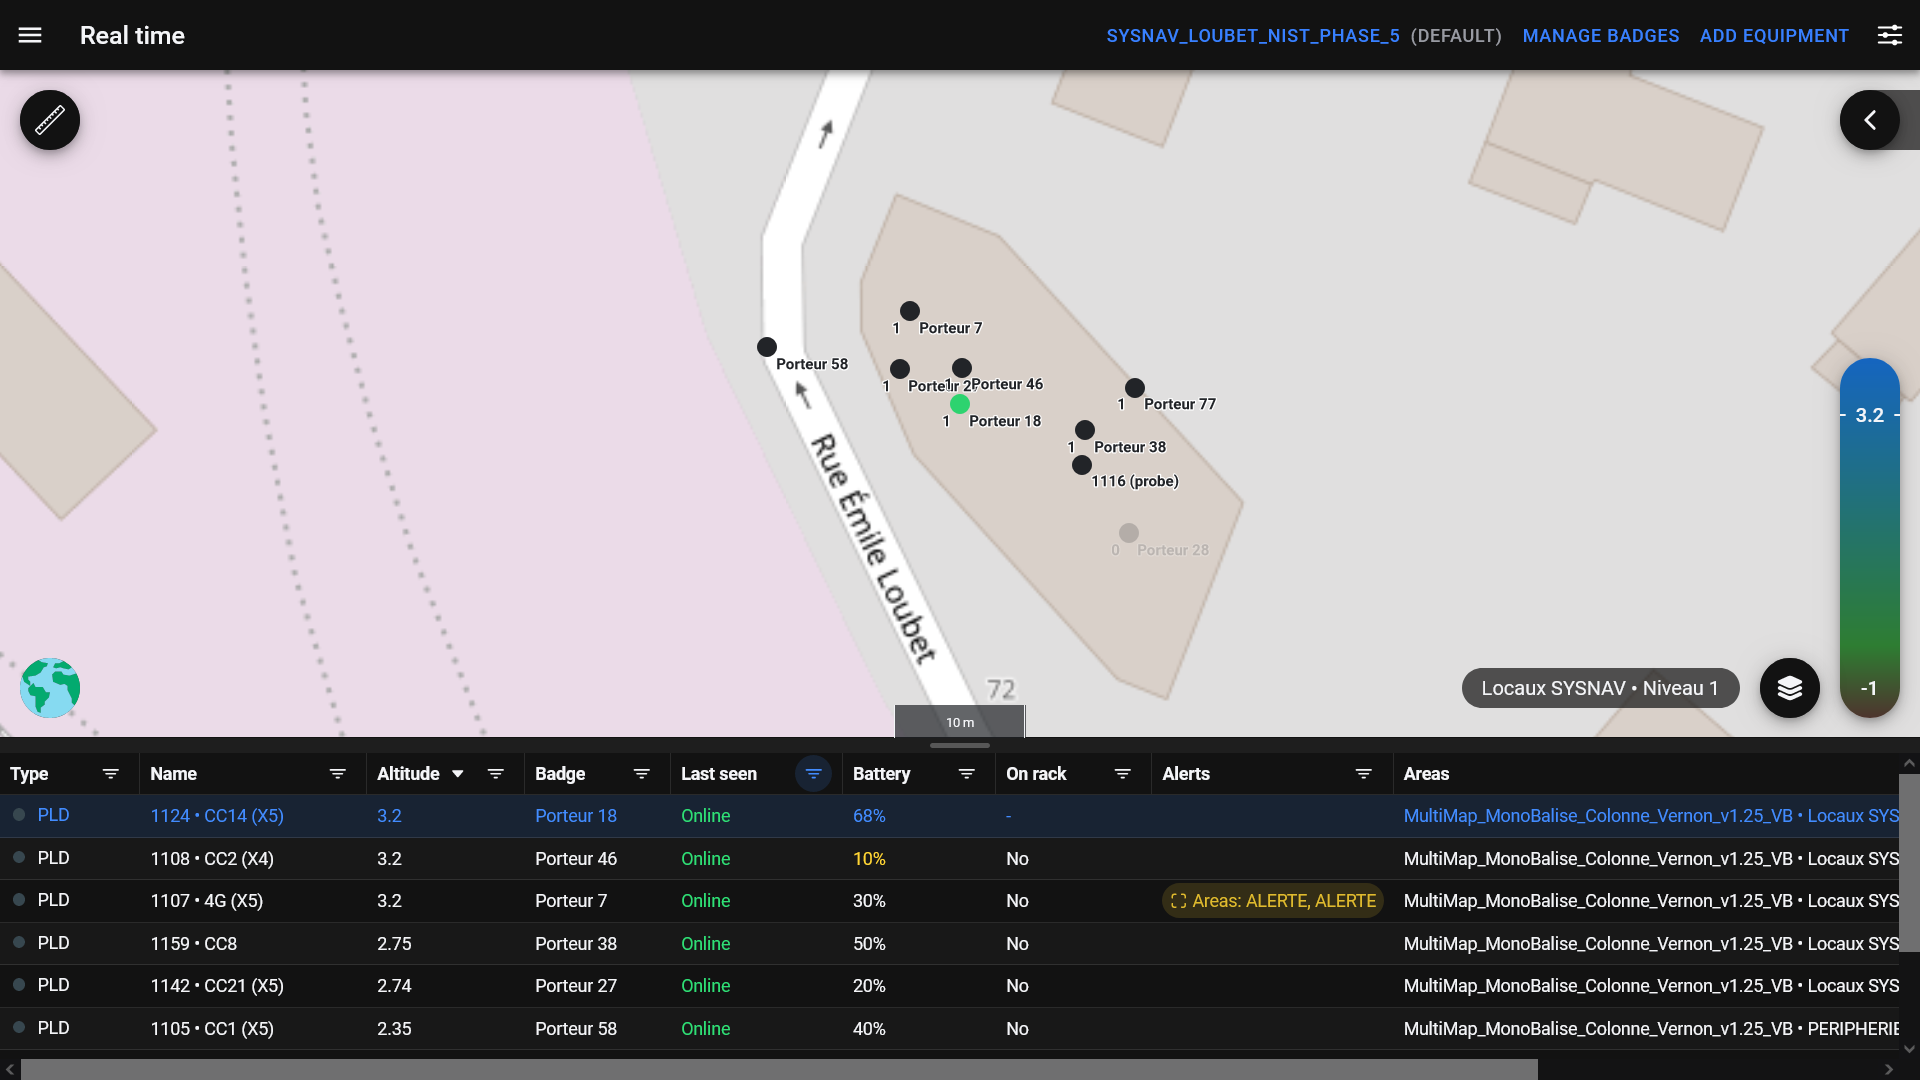The height and width of the screenshot is (1080, 1920).
Task: Open display settings sliders icon
Action: (x=1889, y=36)
